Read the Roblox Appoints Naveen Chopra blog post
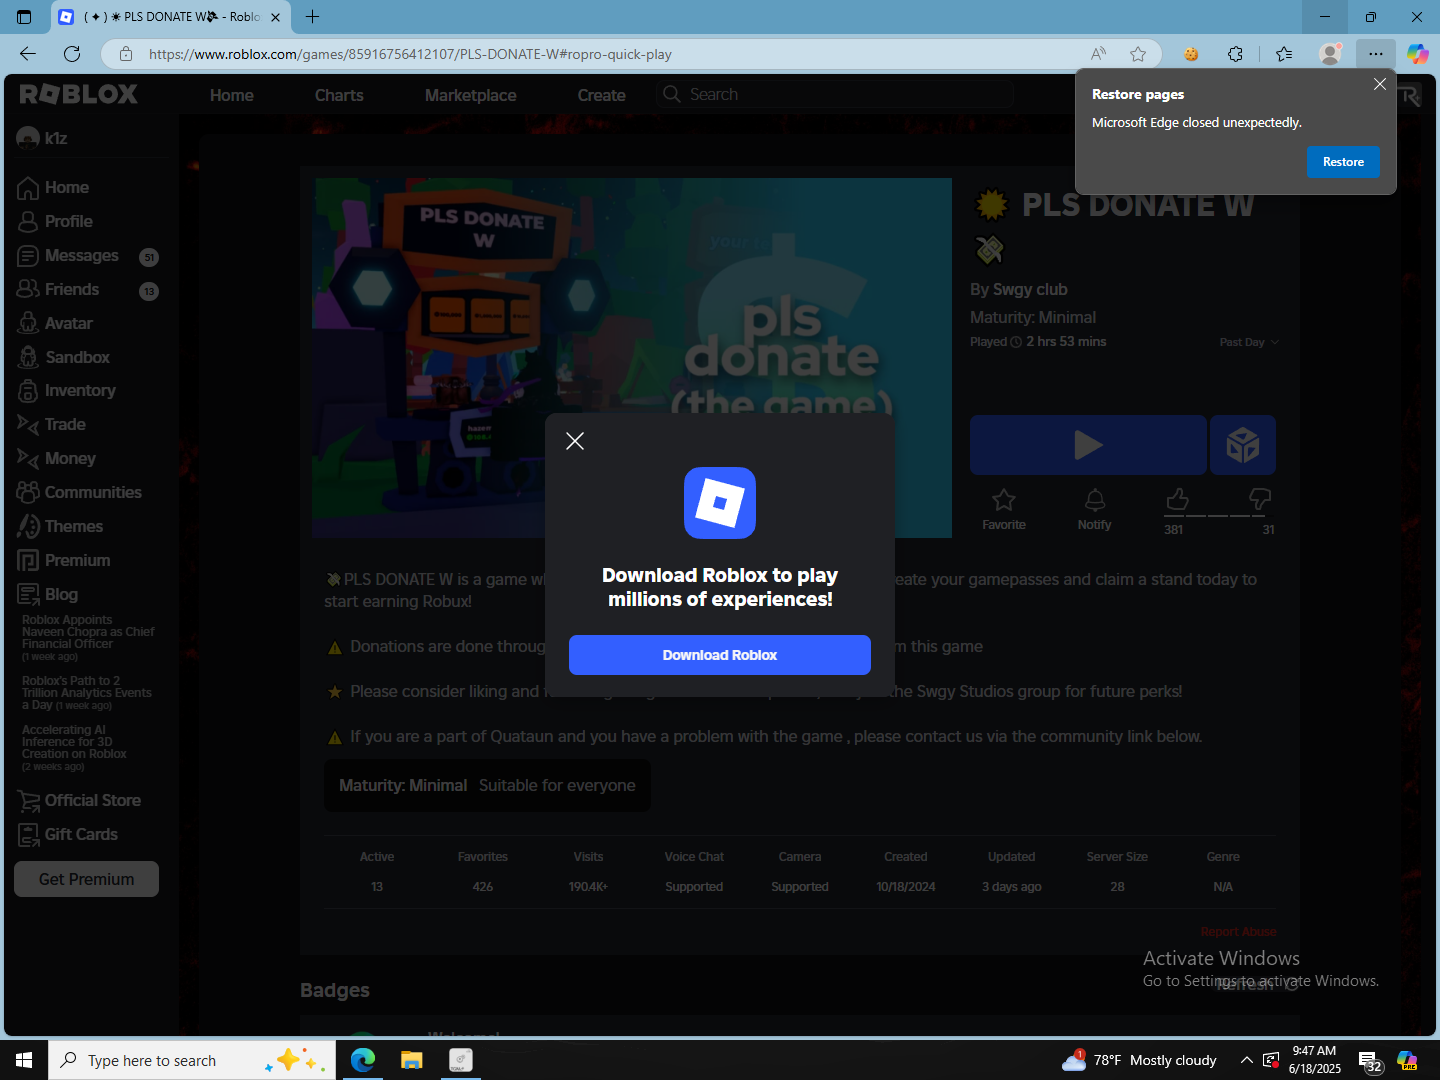This screenshot has height=1080, width=1440. 88,638
